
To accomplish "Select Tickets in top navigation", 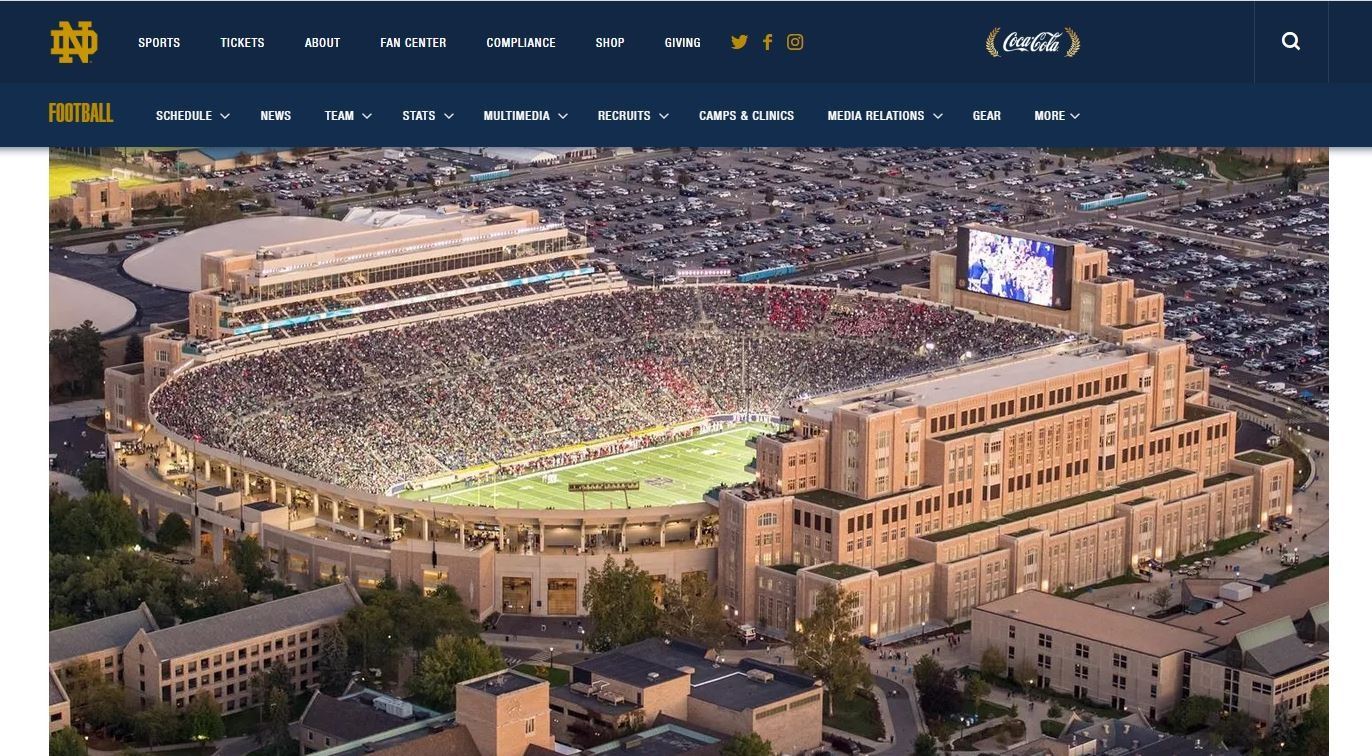I will tap(242, 43).
